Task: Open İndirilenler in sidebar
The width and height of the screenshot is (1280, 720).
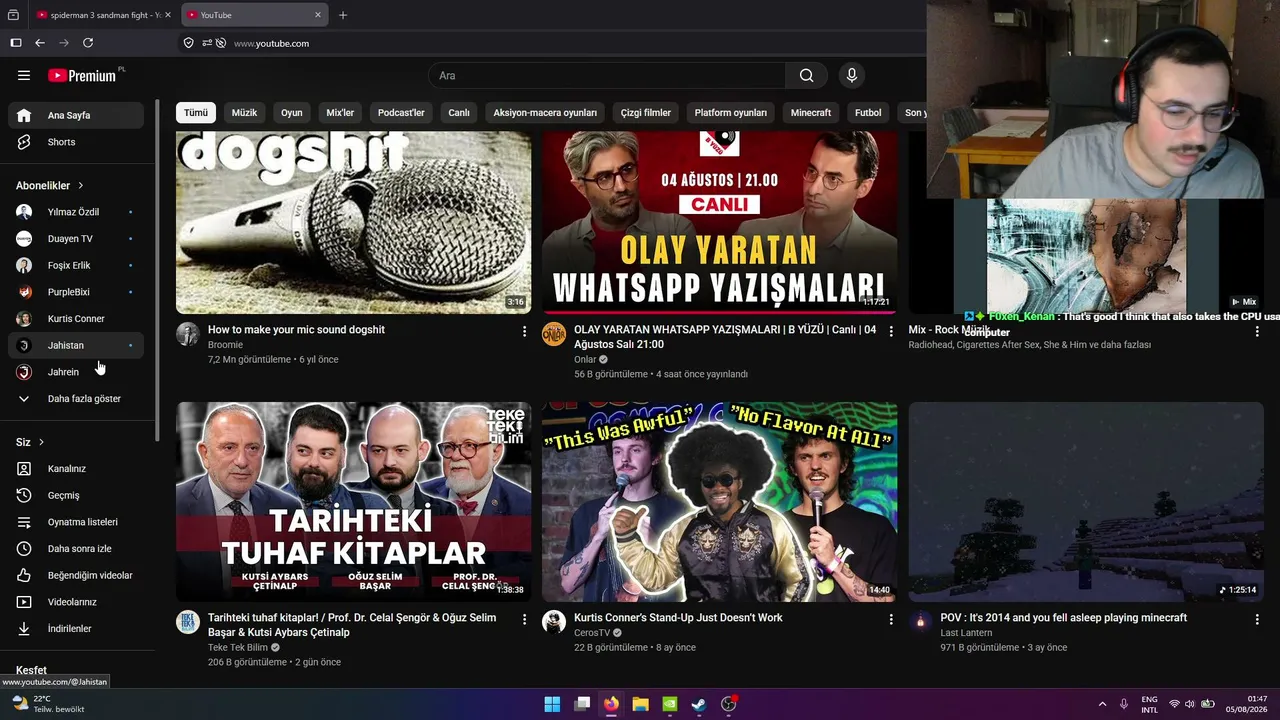Action: click(x=76, y=629)
